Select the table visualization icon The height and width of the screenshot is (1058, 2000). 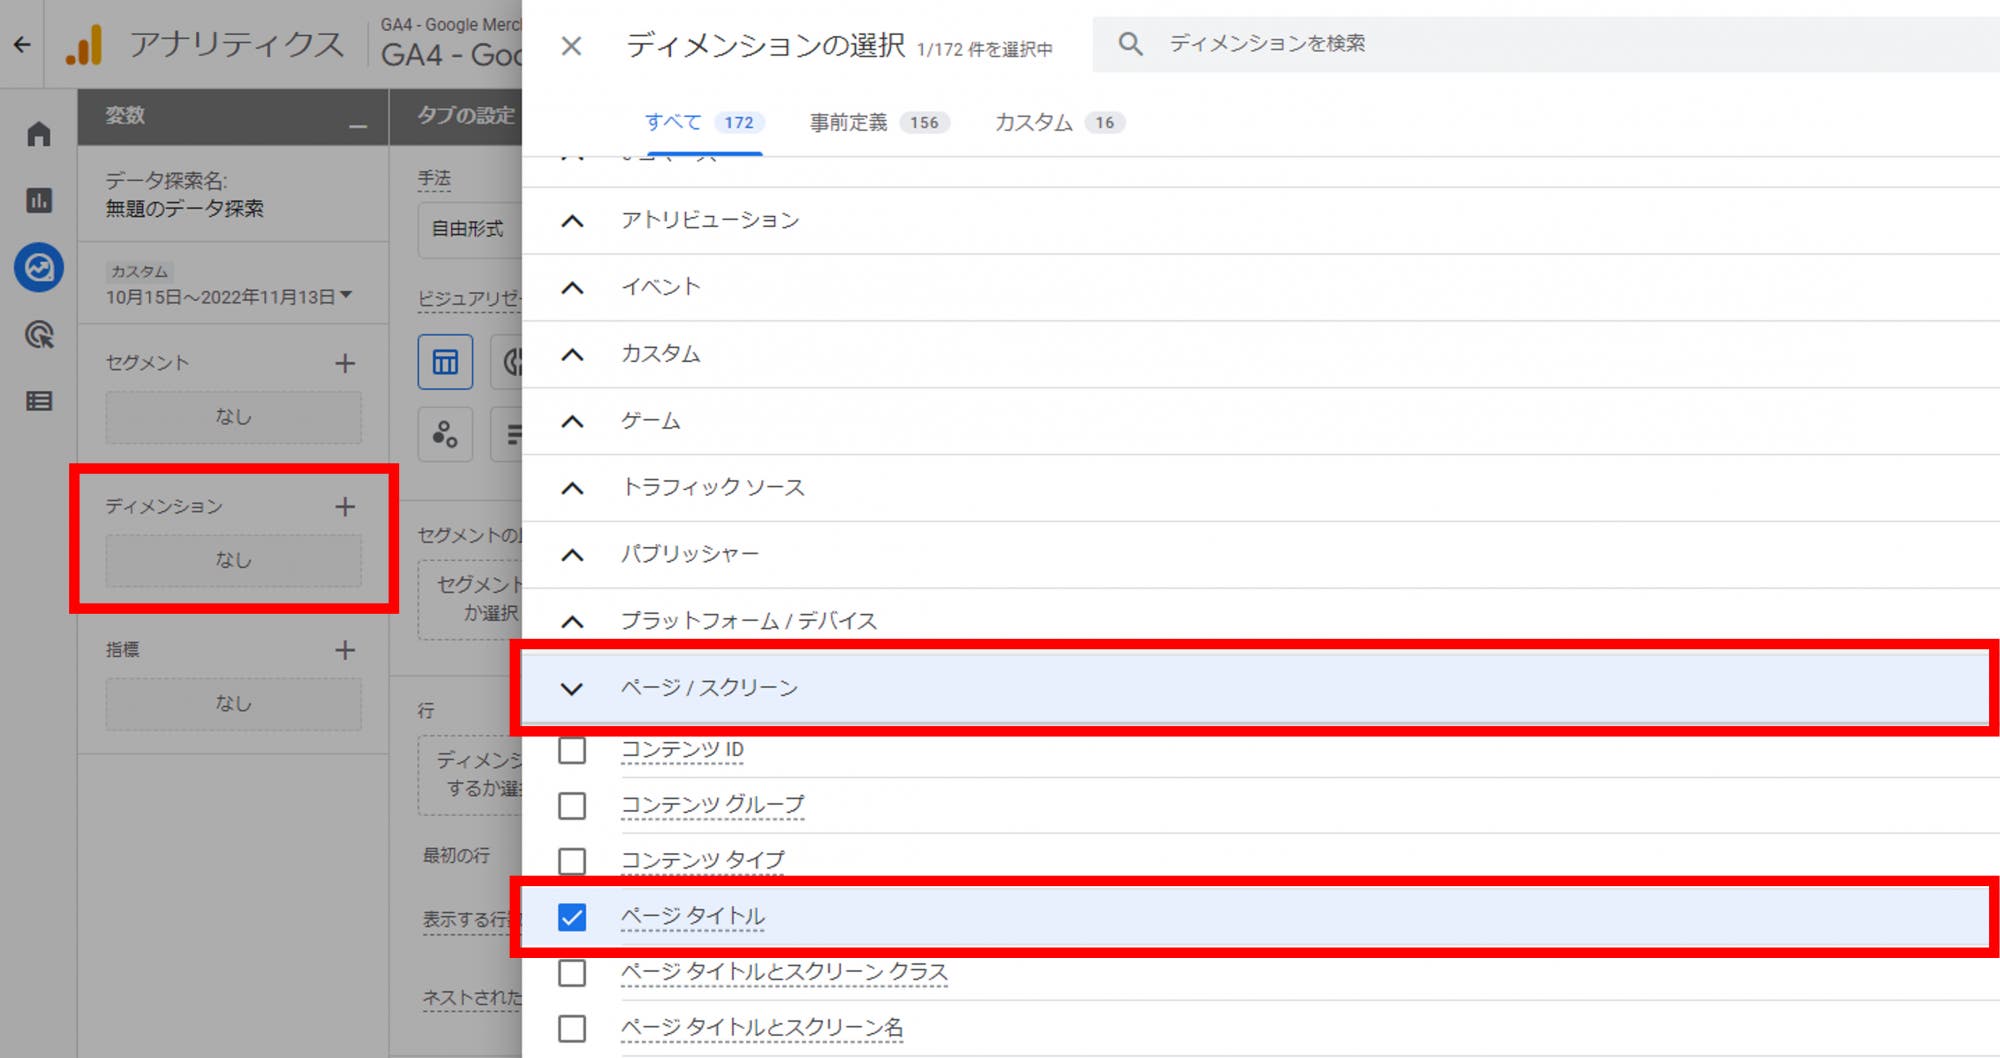444,361
